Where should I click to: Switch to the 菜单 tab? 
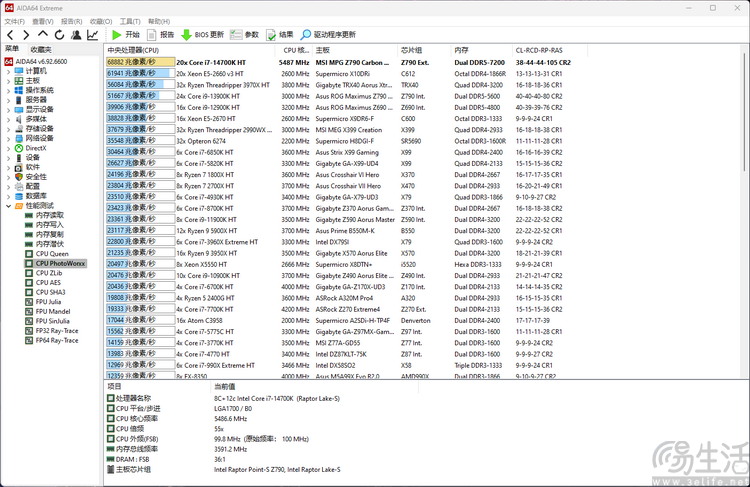(x=12, y=49)
